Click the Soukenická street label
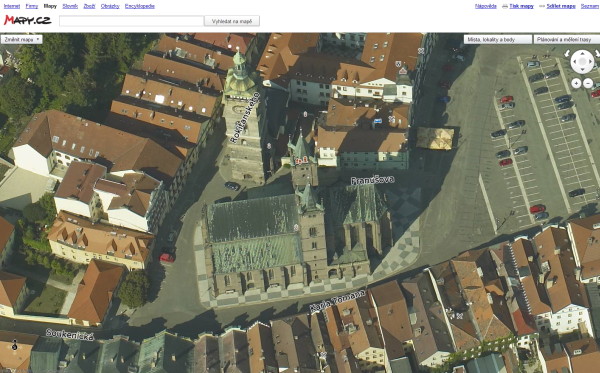 70,334
